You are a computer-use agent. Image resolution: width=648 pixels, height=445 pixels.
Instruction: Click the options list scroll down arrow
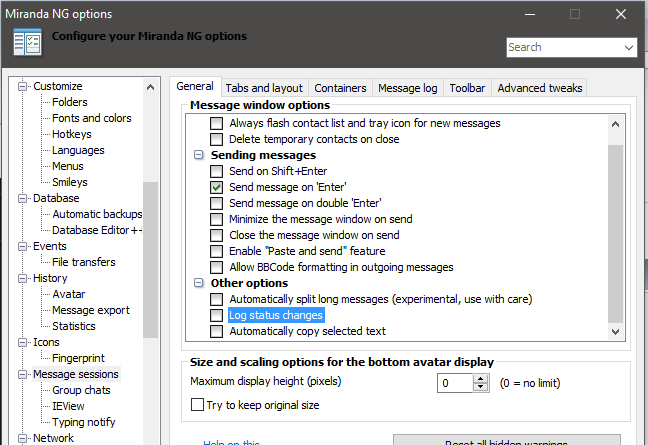[x=615, y=331]
